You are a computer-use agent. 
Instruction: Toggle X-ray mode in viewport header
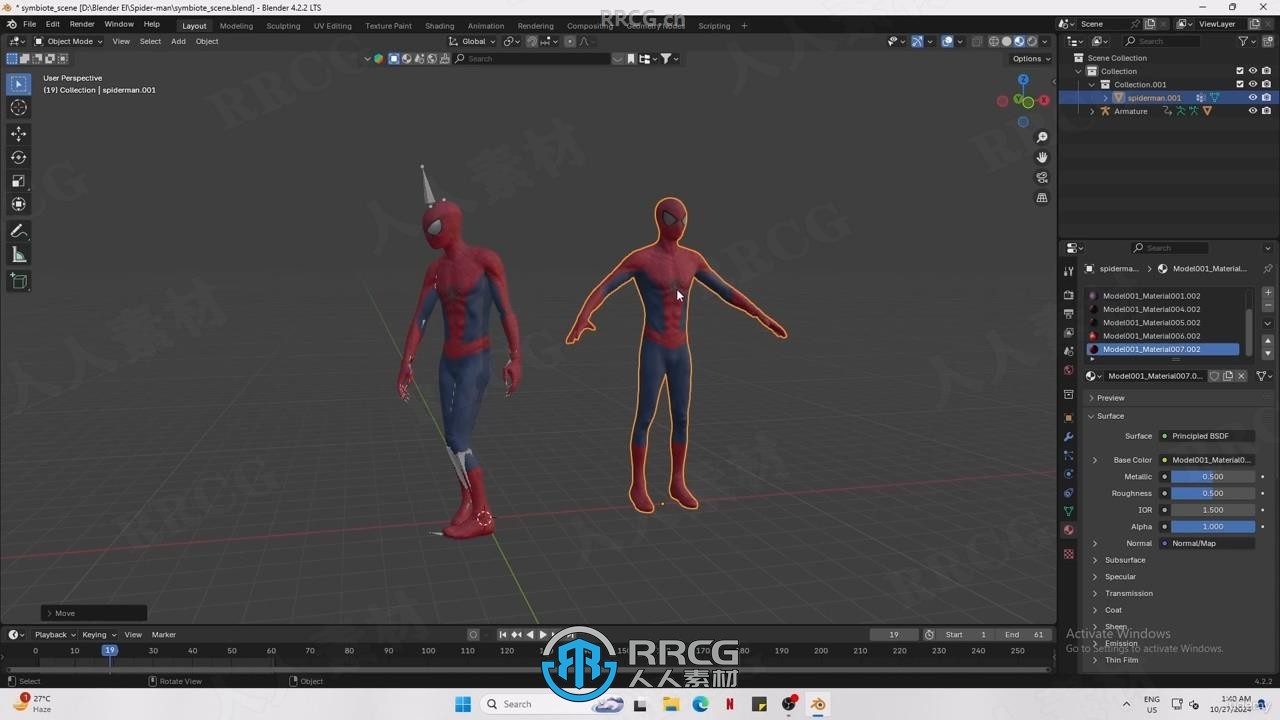tap(976, 41)
